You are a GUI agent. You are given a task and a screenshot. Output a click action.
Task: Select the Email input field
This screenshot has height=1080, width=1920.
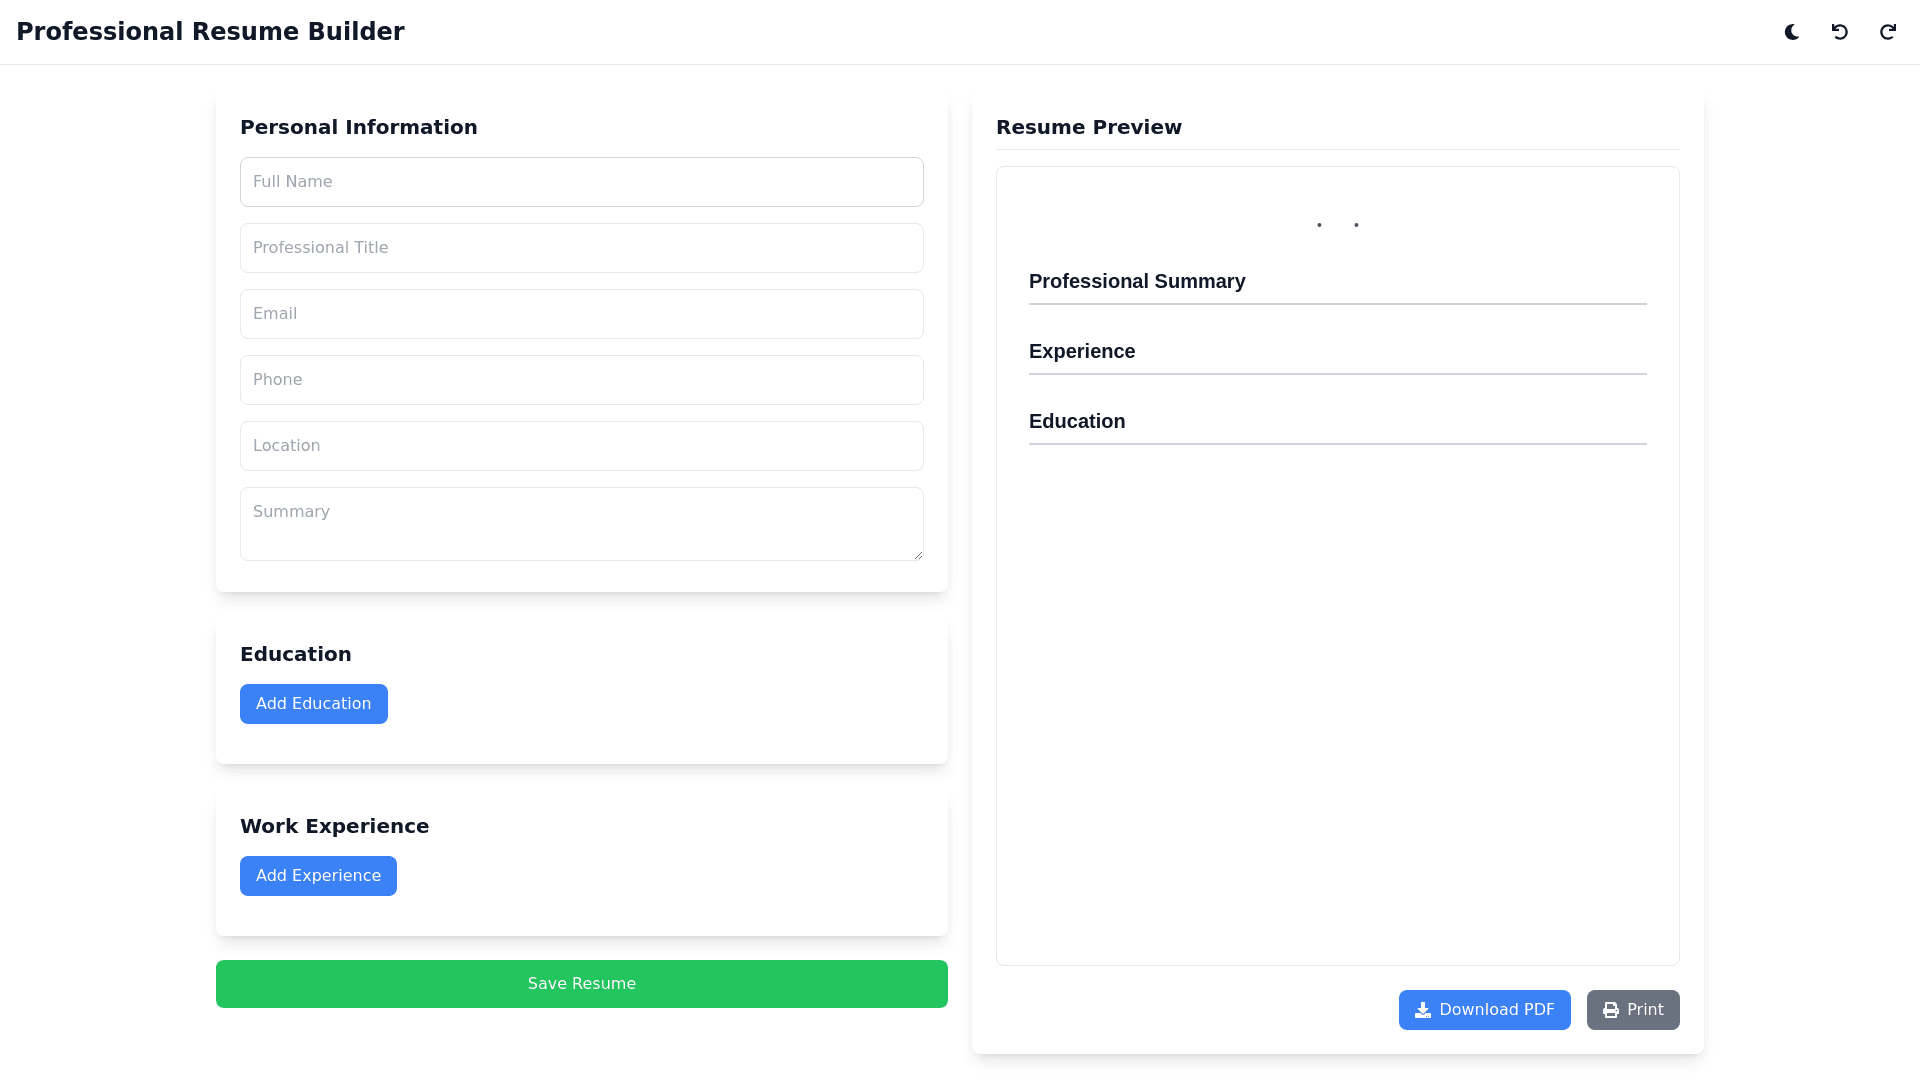coord(582,314)
